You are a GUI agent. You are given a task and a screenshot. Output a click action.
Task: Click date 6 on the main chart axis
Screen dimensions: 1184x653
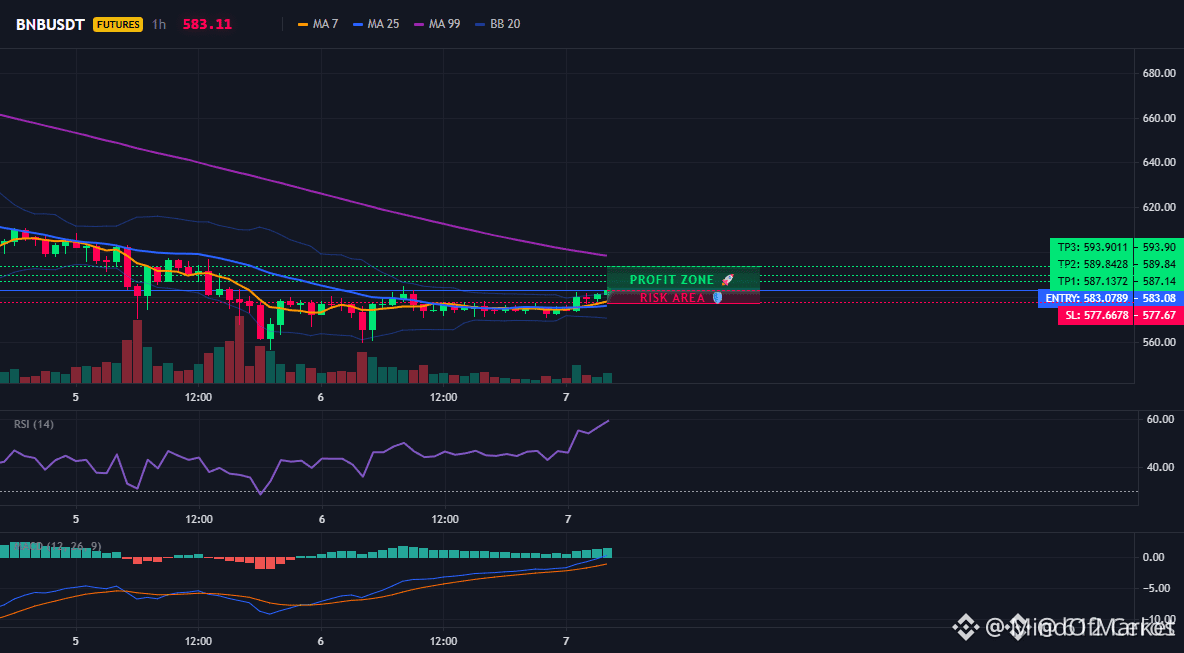pos(321,396)
